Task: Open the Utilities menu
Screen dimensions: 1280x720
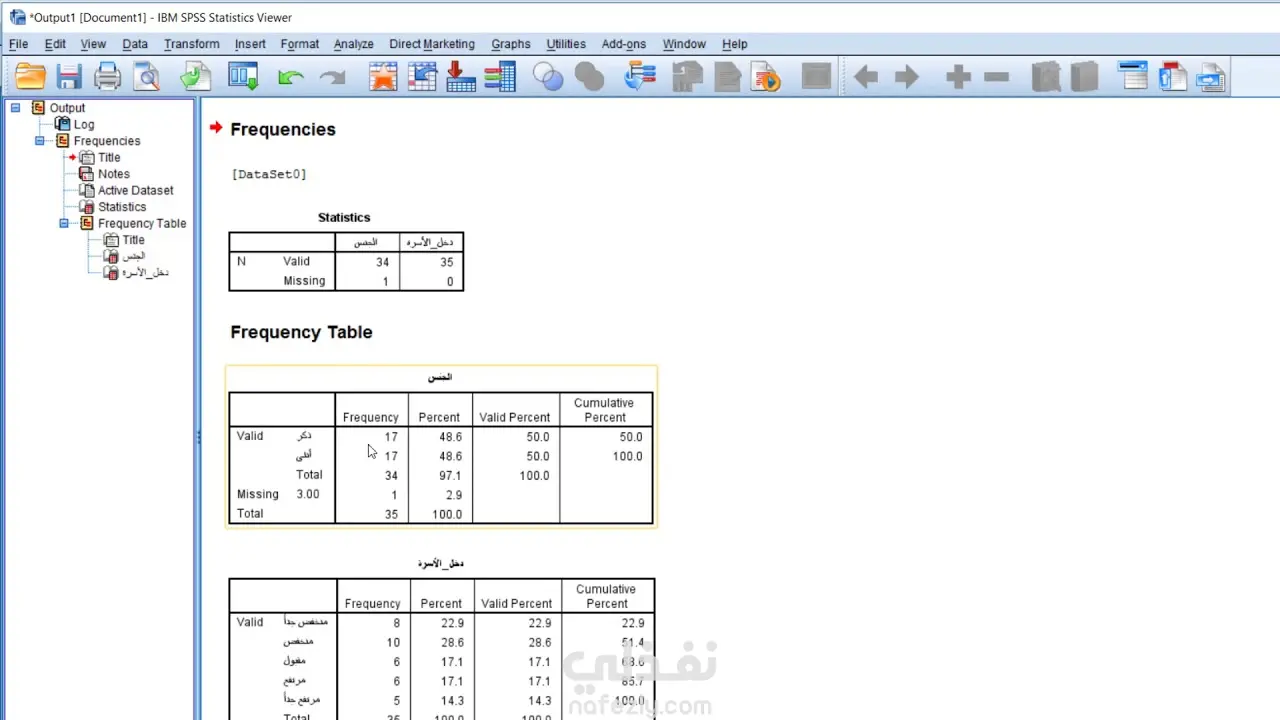Action: click(x=566, y=44)
